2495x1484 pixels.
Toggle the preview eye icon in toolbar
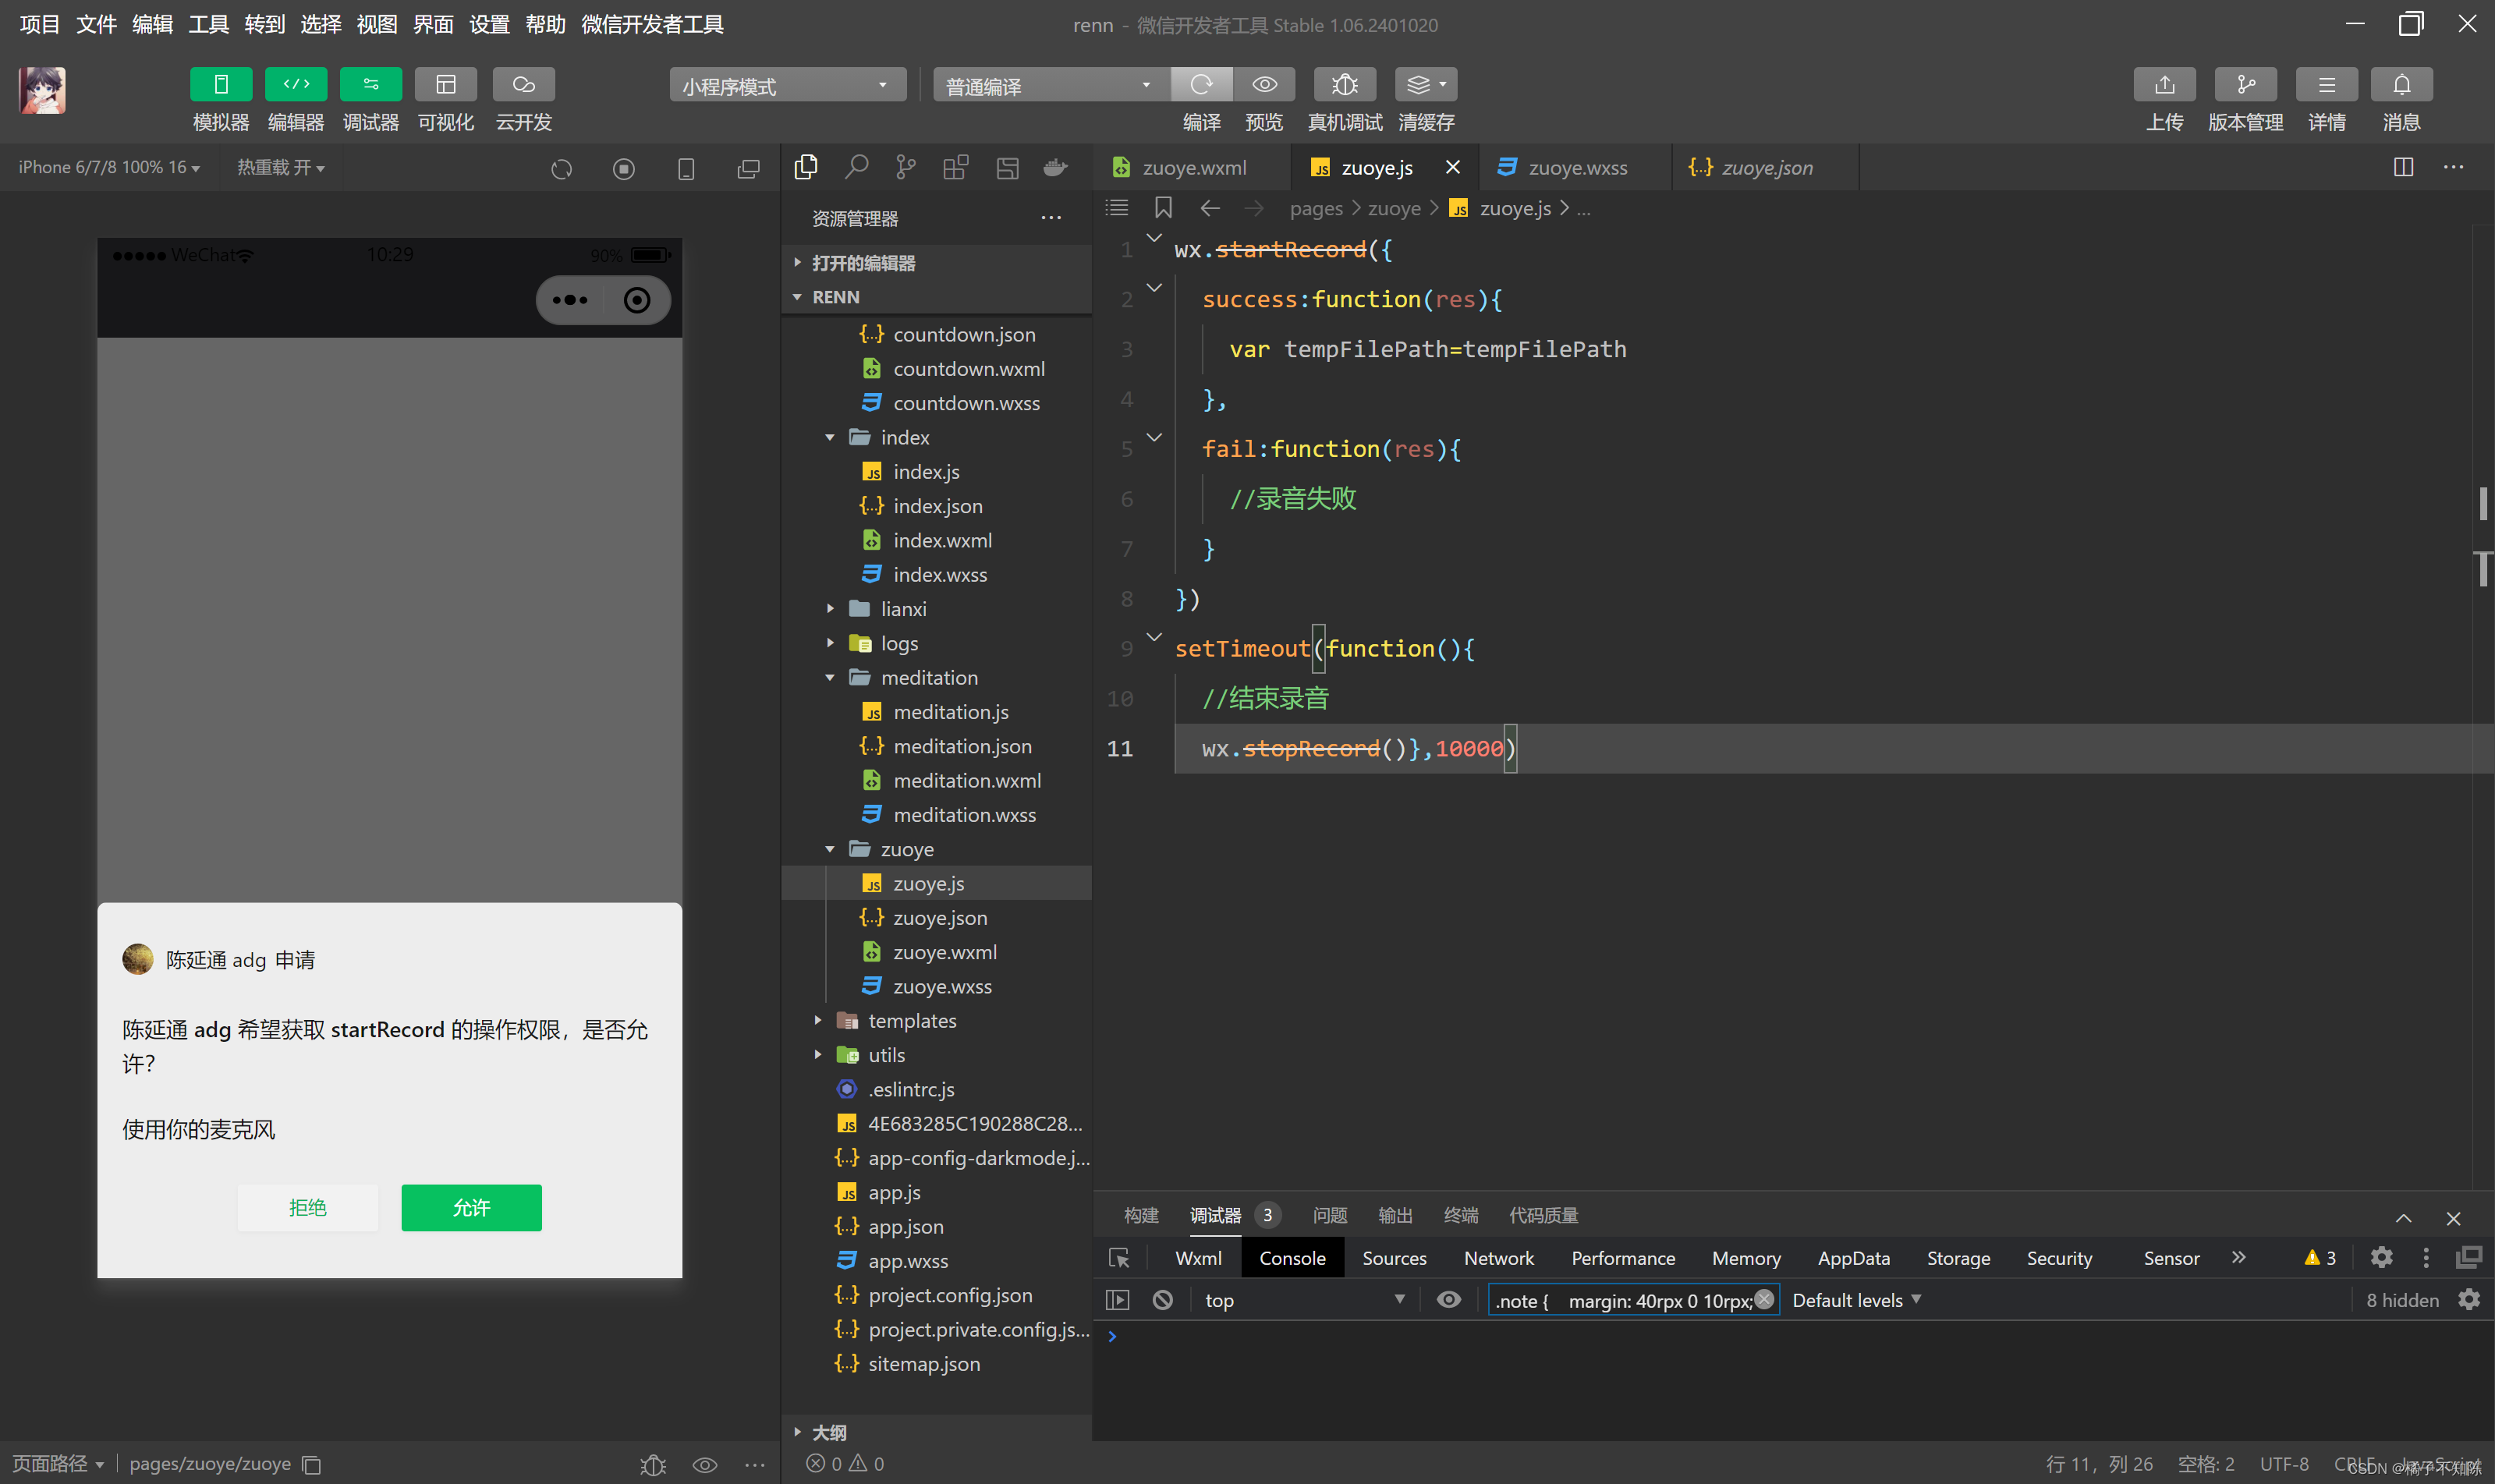pos(1264,85)
